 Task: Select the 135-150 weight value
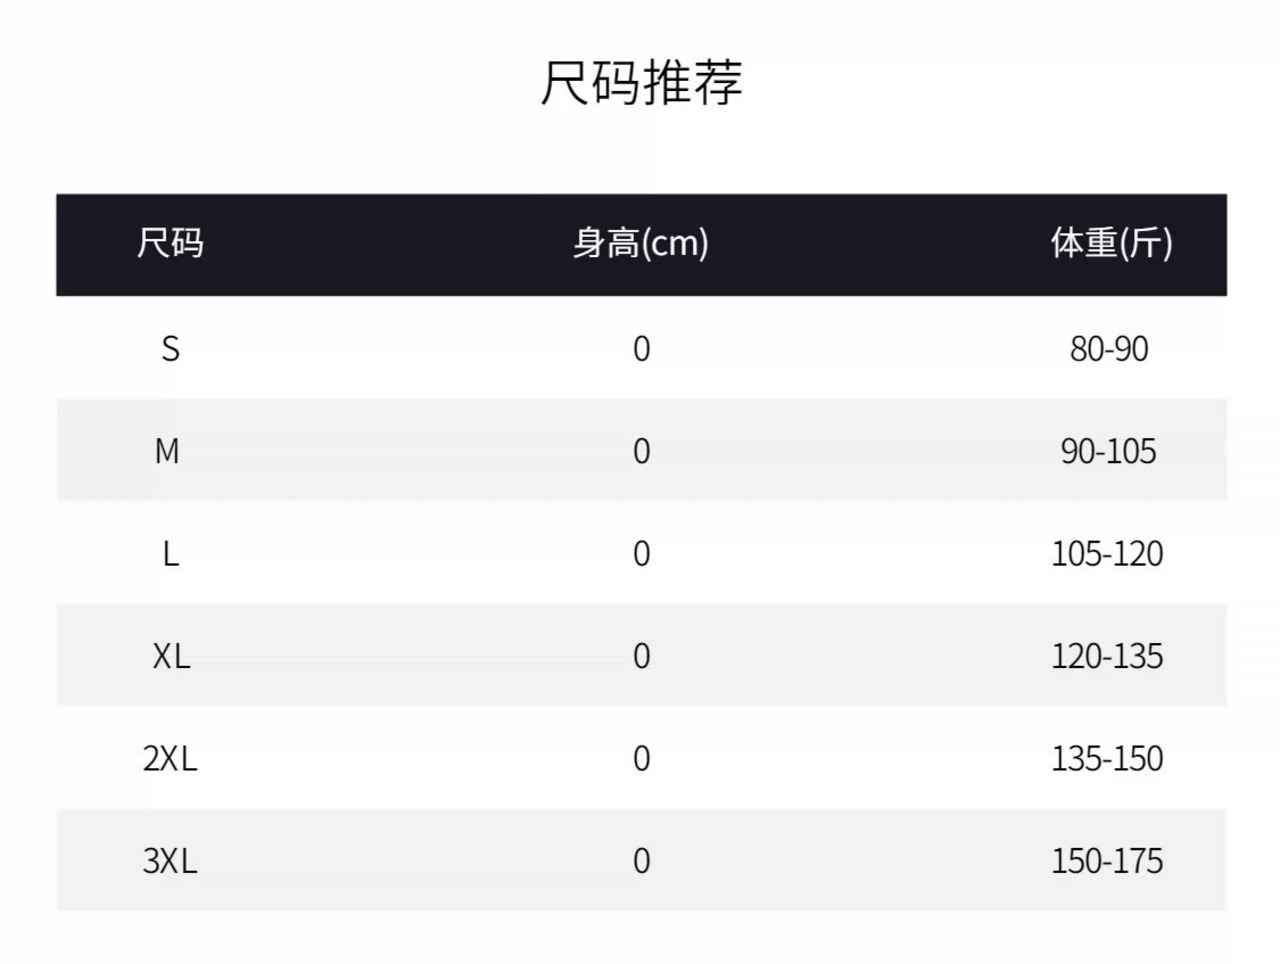1107,759
